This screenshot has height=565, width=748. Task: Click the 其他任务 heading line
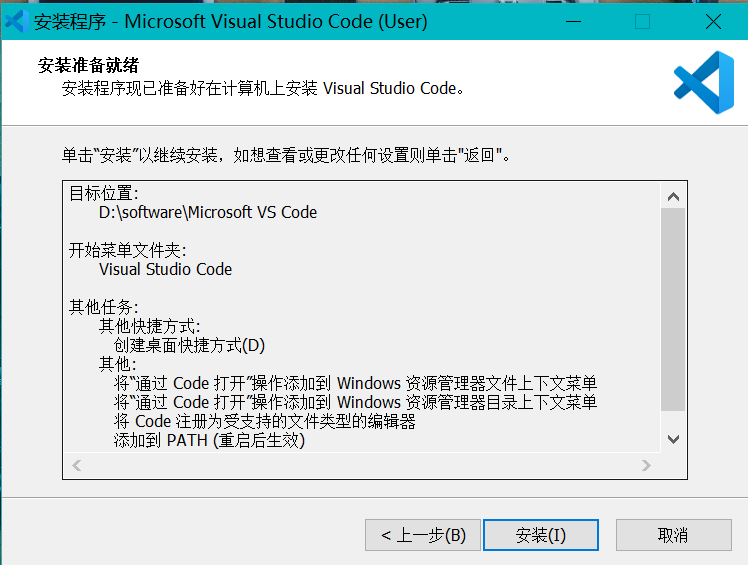(104, 307)
